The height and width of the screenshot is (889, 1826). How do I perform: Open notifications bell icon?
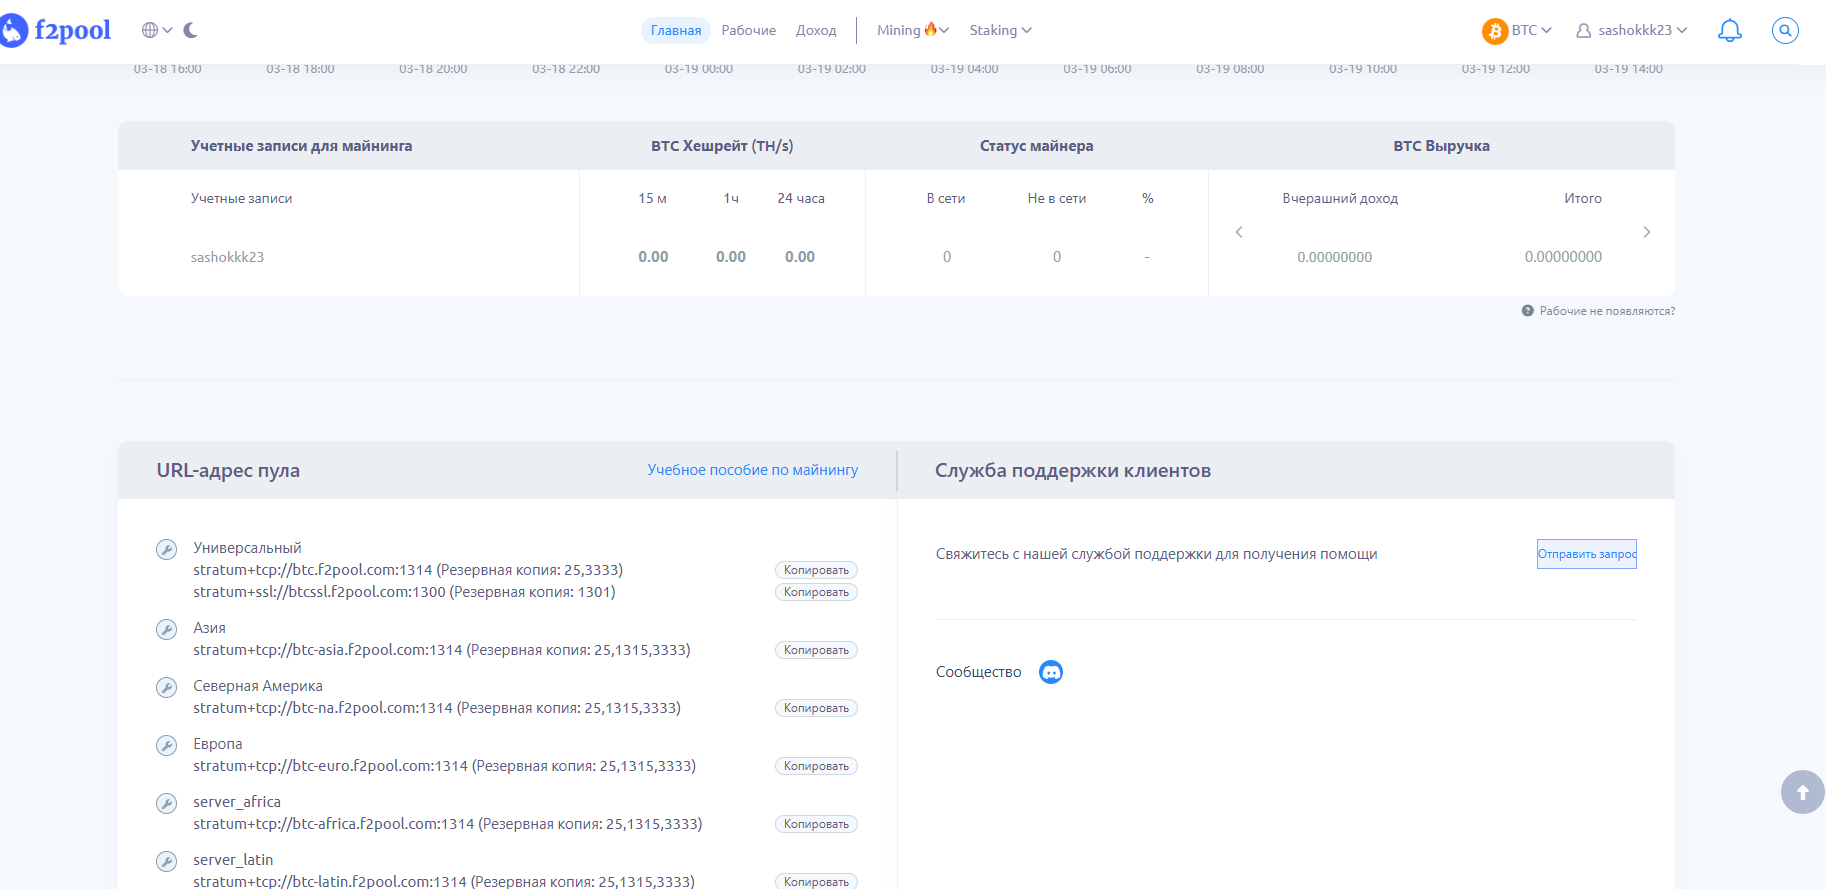click(1729, 31)
